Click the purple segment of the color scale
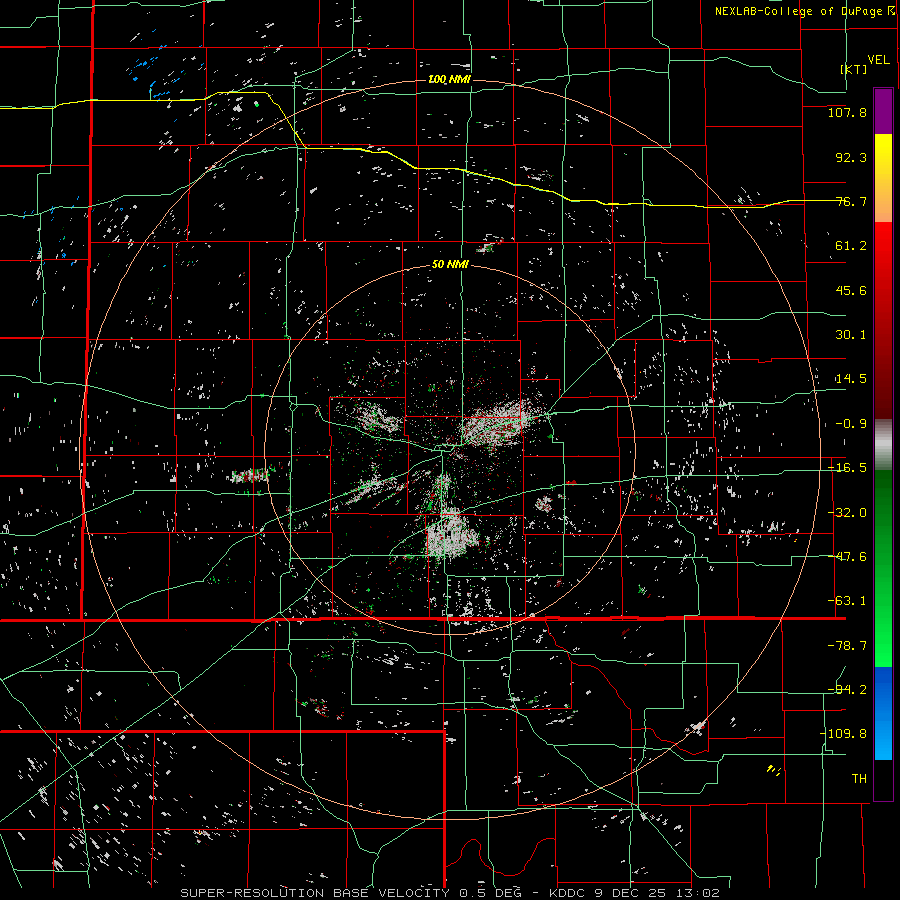This screenshot has width=900, height=900. pos(883,112)
